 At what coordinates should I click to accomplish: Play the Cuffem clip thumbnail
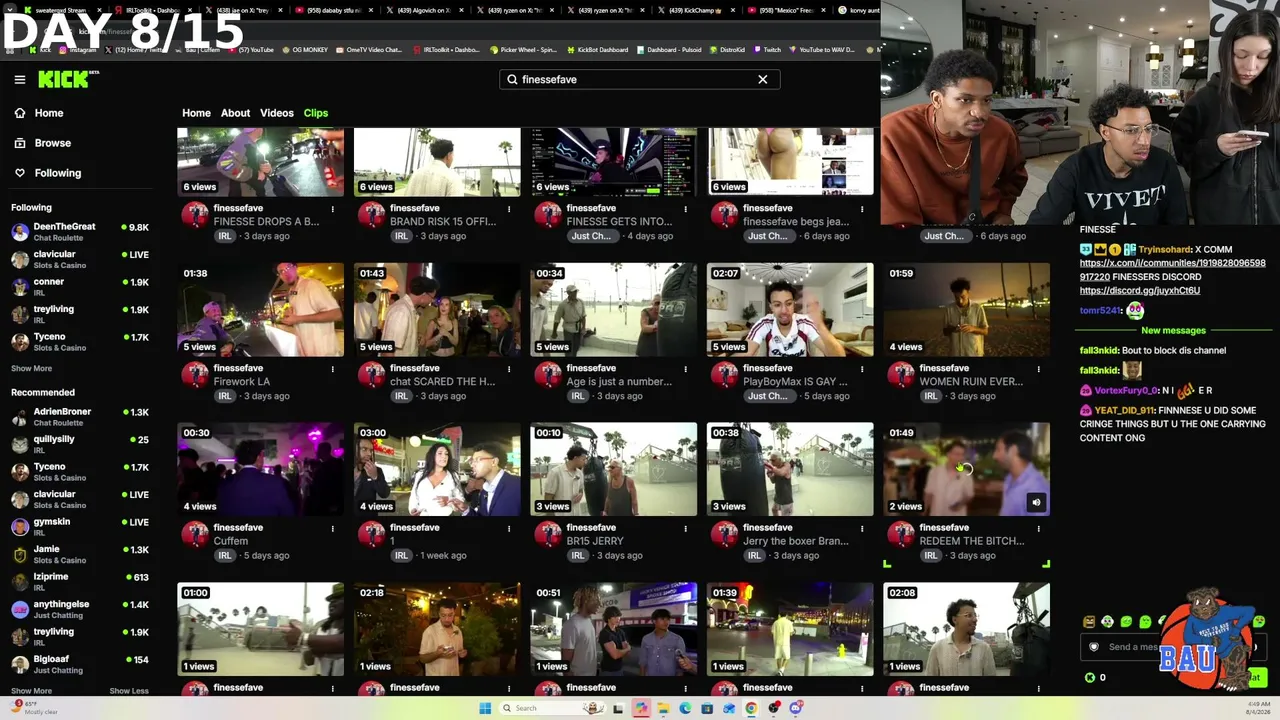point(261,469)
